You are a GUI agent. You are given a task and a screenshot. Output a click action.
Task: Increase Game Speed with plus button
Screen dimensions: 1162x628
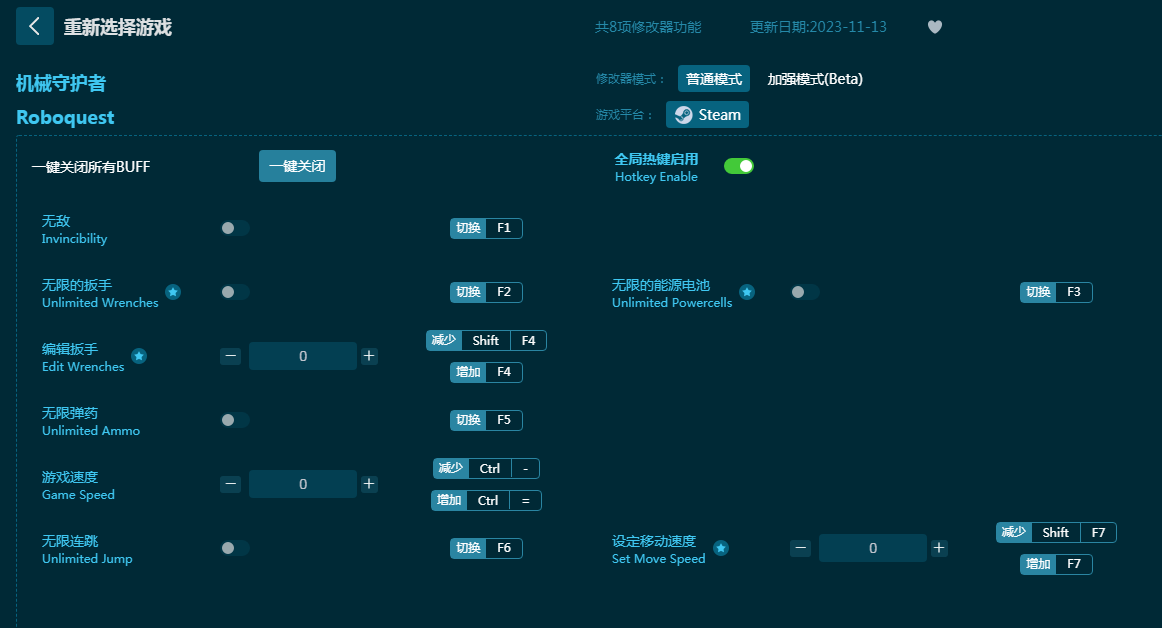tap(369, 484)
